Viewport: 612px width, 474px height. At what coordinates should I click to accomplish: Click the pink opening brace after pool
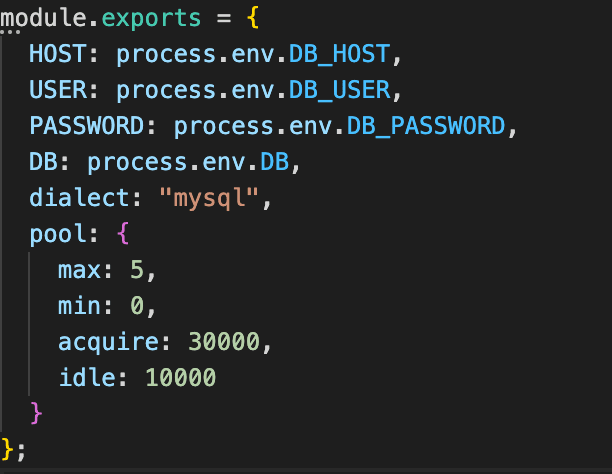tap(123, 234)
